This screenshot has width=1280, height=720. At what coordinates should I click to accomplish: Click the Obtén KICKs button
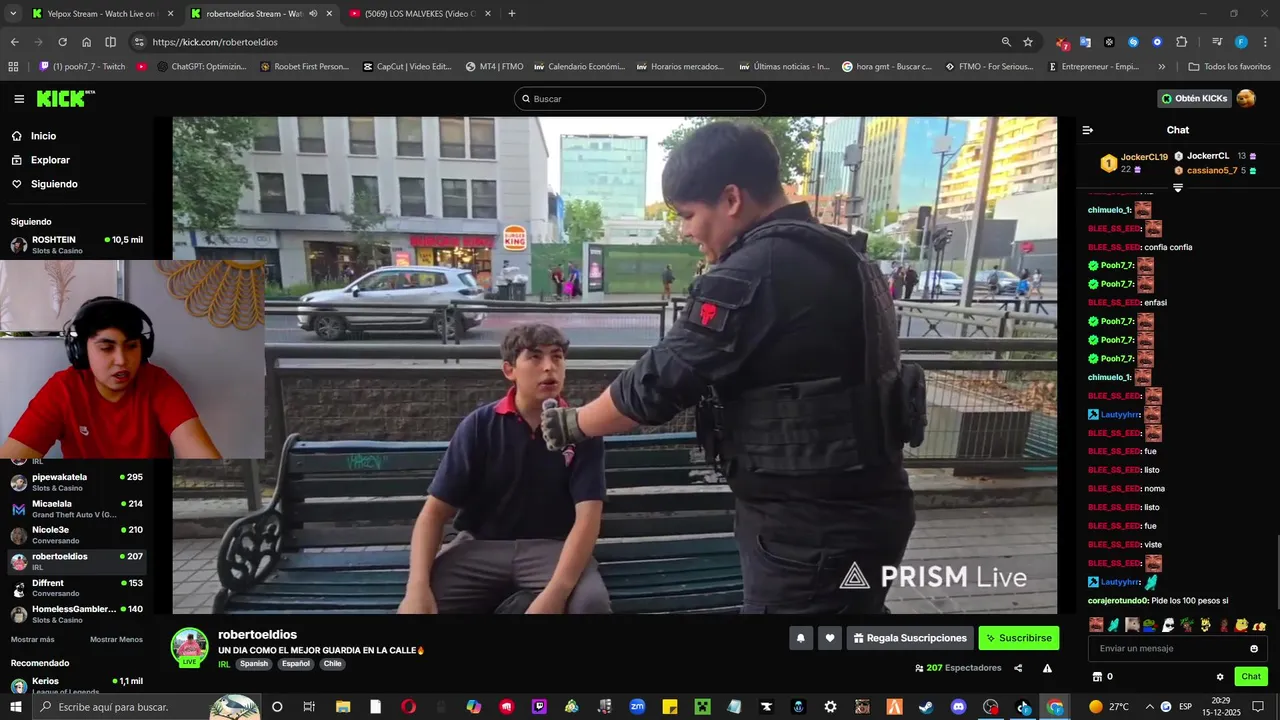[x=1194, y=99]
